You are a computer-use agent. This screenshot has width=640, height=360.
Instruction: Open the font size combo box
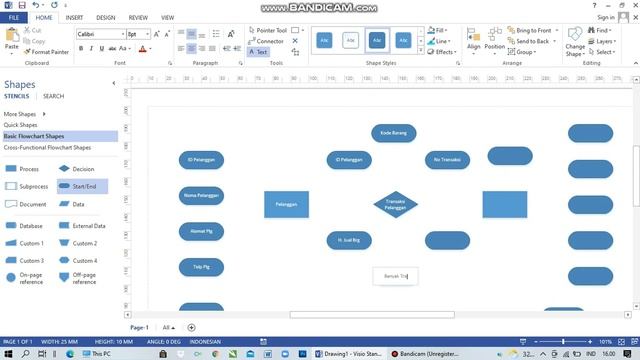[138, 34]
